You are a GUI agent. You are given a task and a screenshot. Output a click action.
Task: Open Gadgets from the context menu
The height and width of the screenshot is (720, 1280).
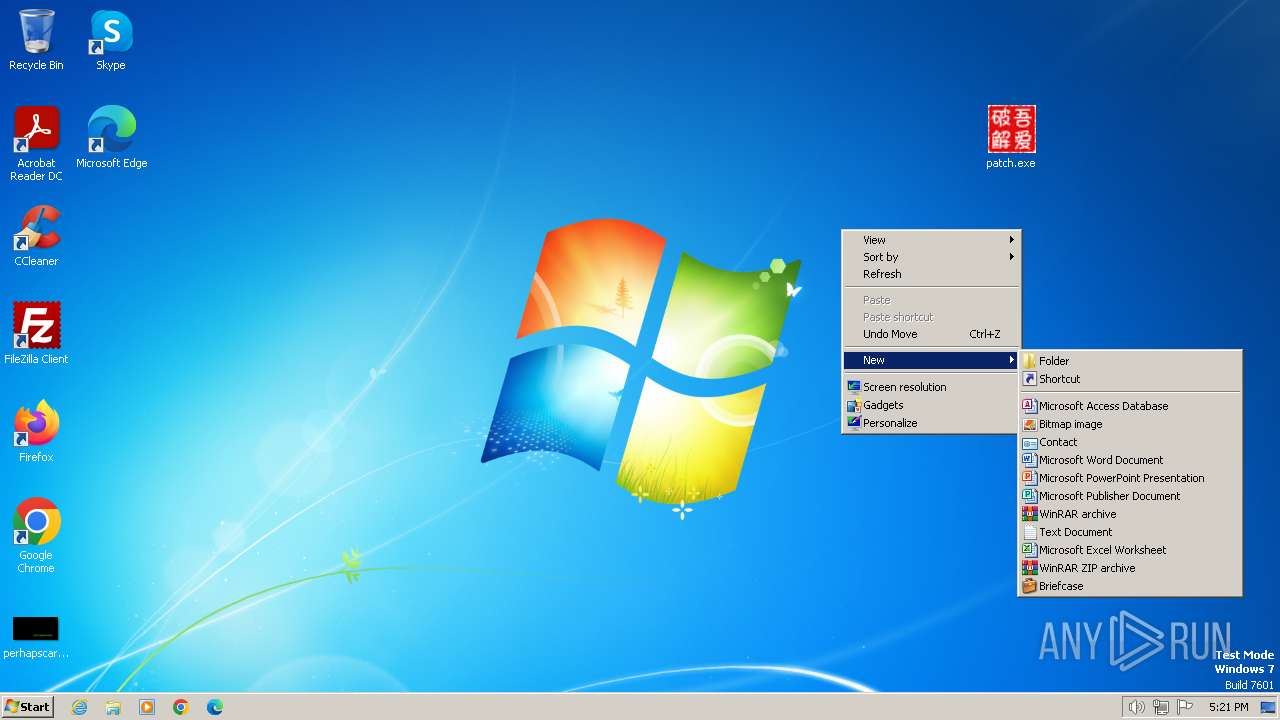(931, 405)
